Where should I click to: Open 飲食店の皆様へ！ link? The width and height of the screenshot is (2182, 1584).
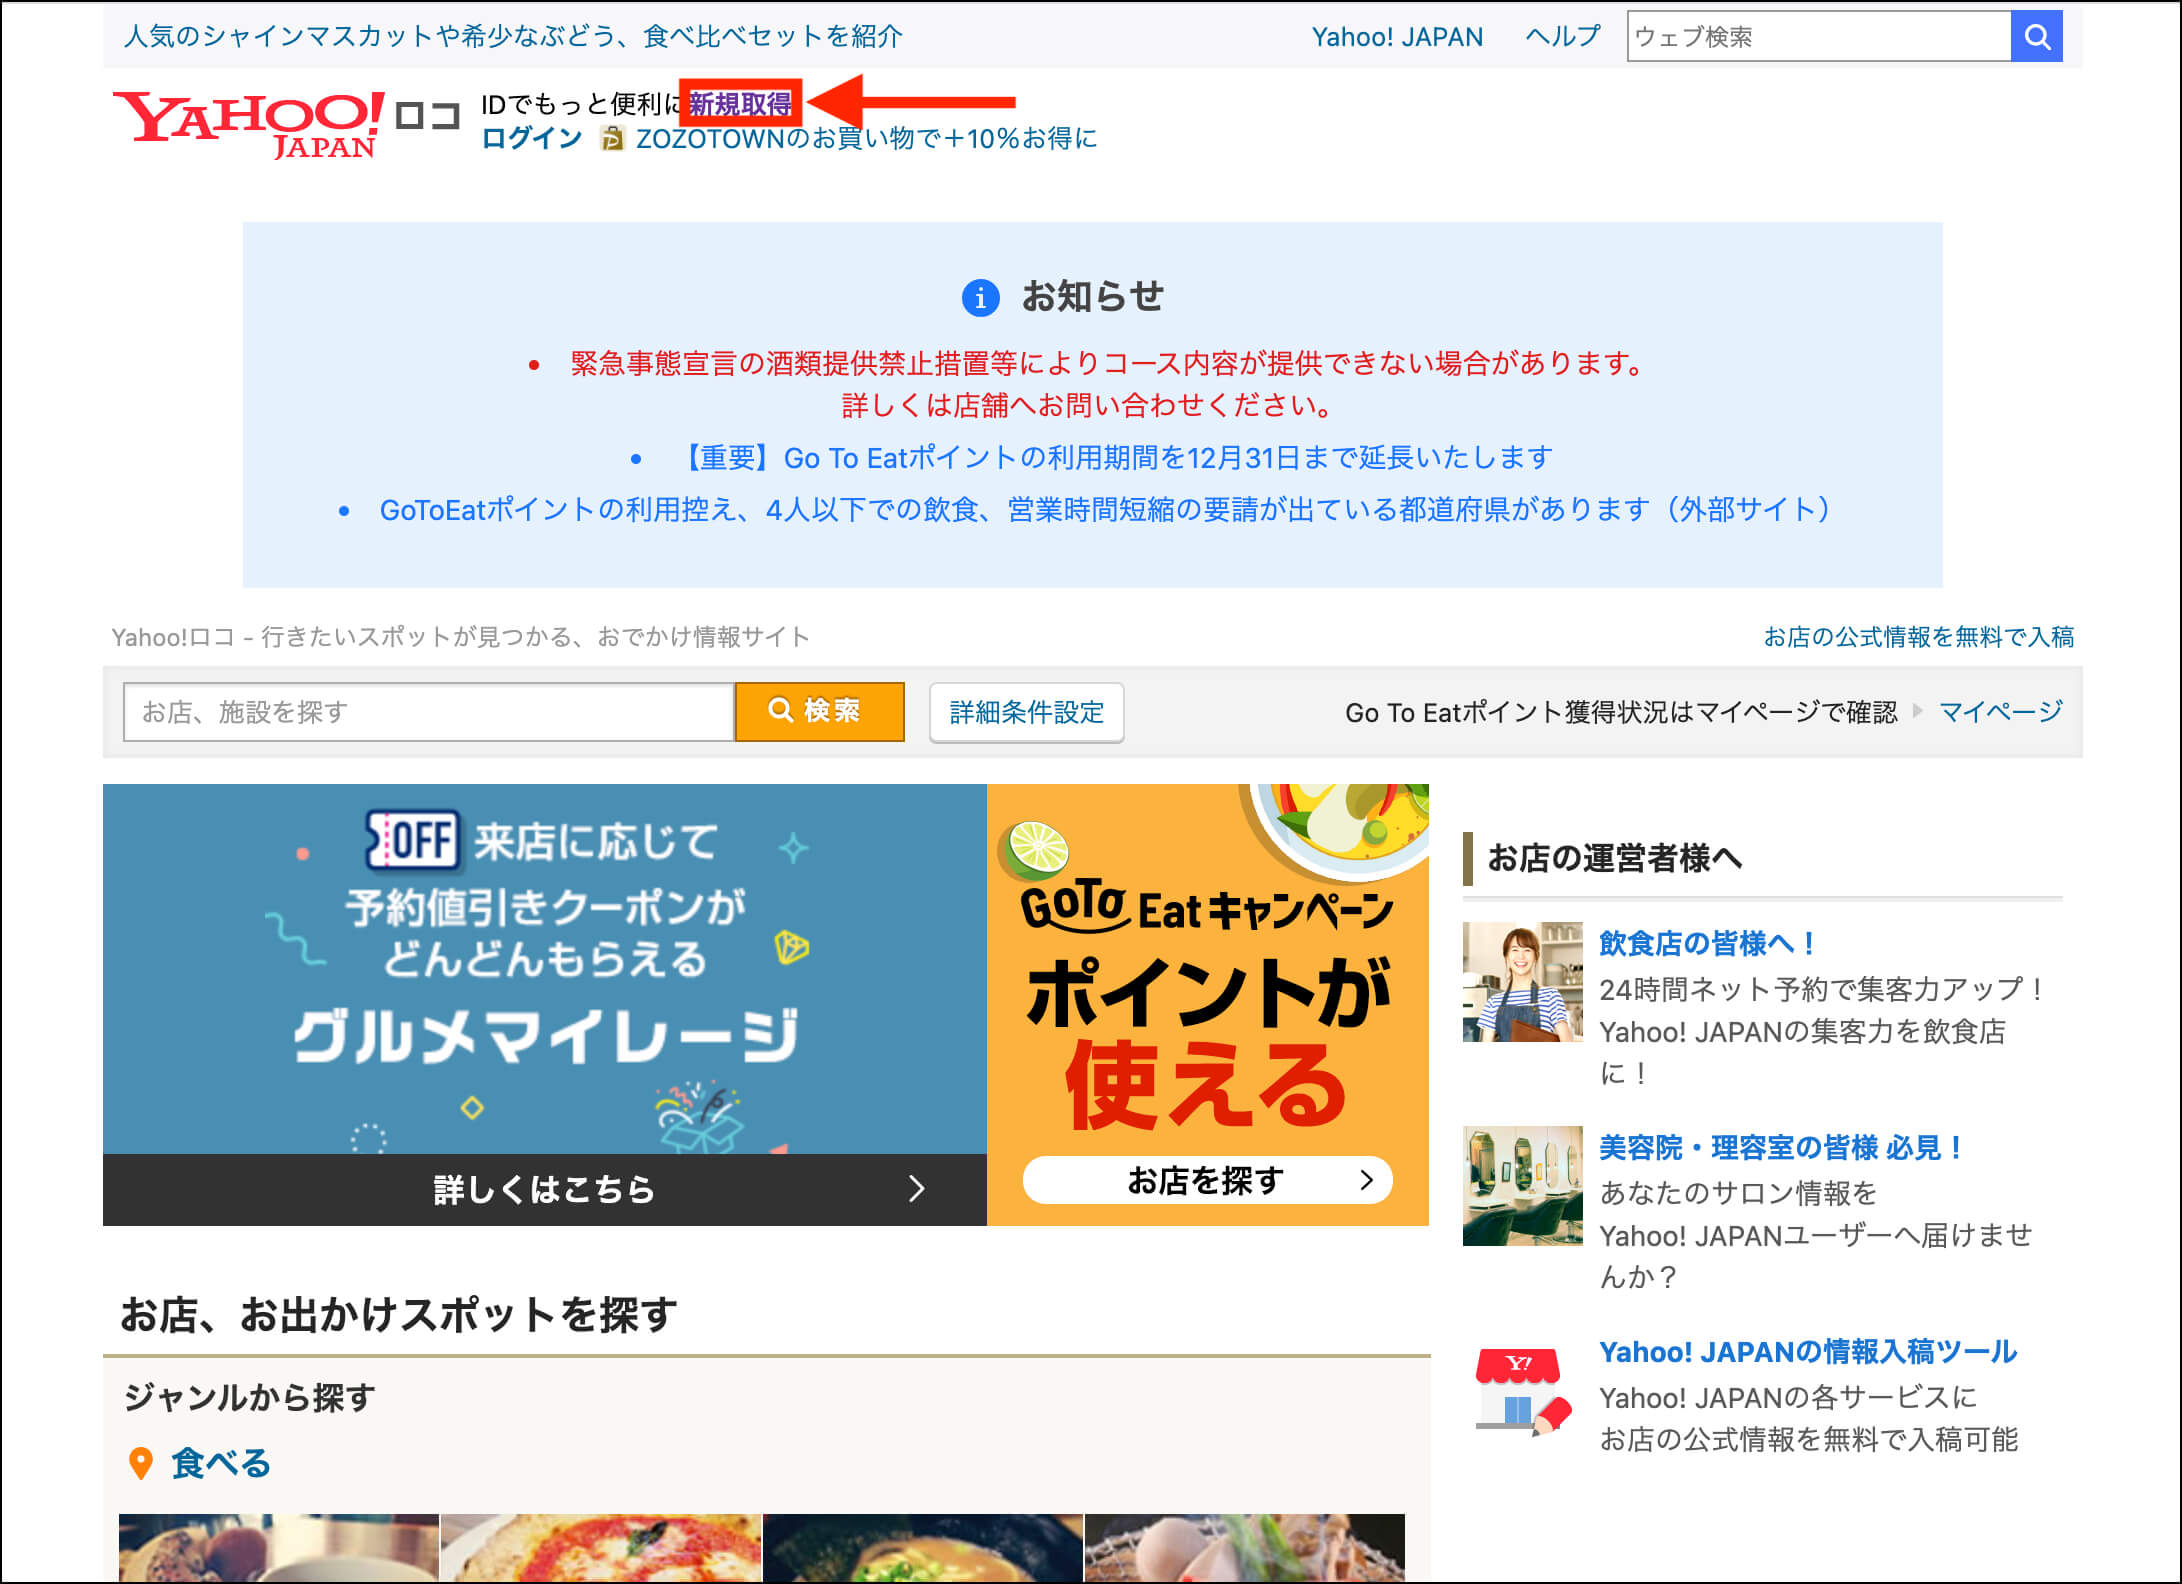[x=1708, y=943]
